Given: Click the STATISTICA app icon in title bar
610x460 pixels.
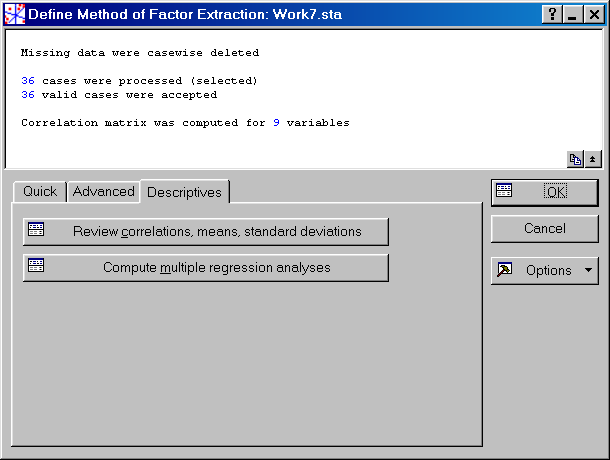Looking at the screenshot, I should (14, 14).
